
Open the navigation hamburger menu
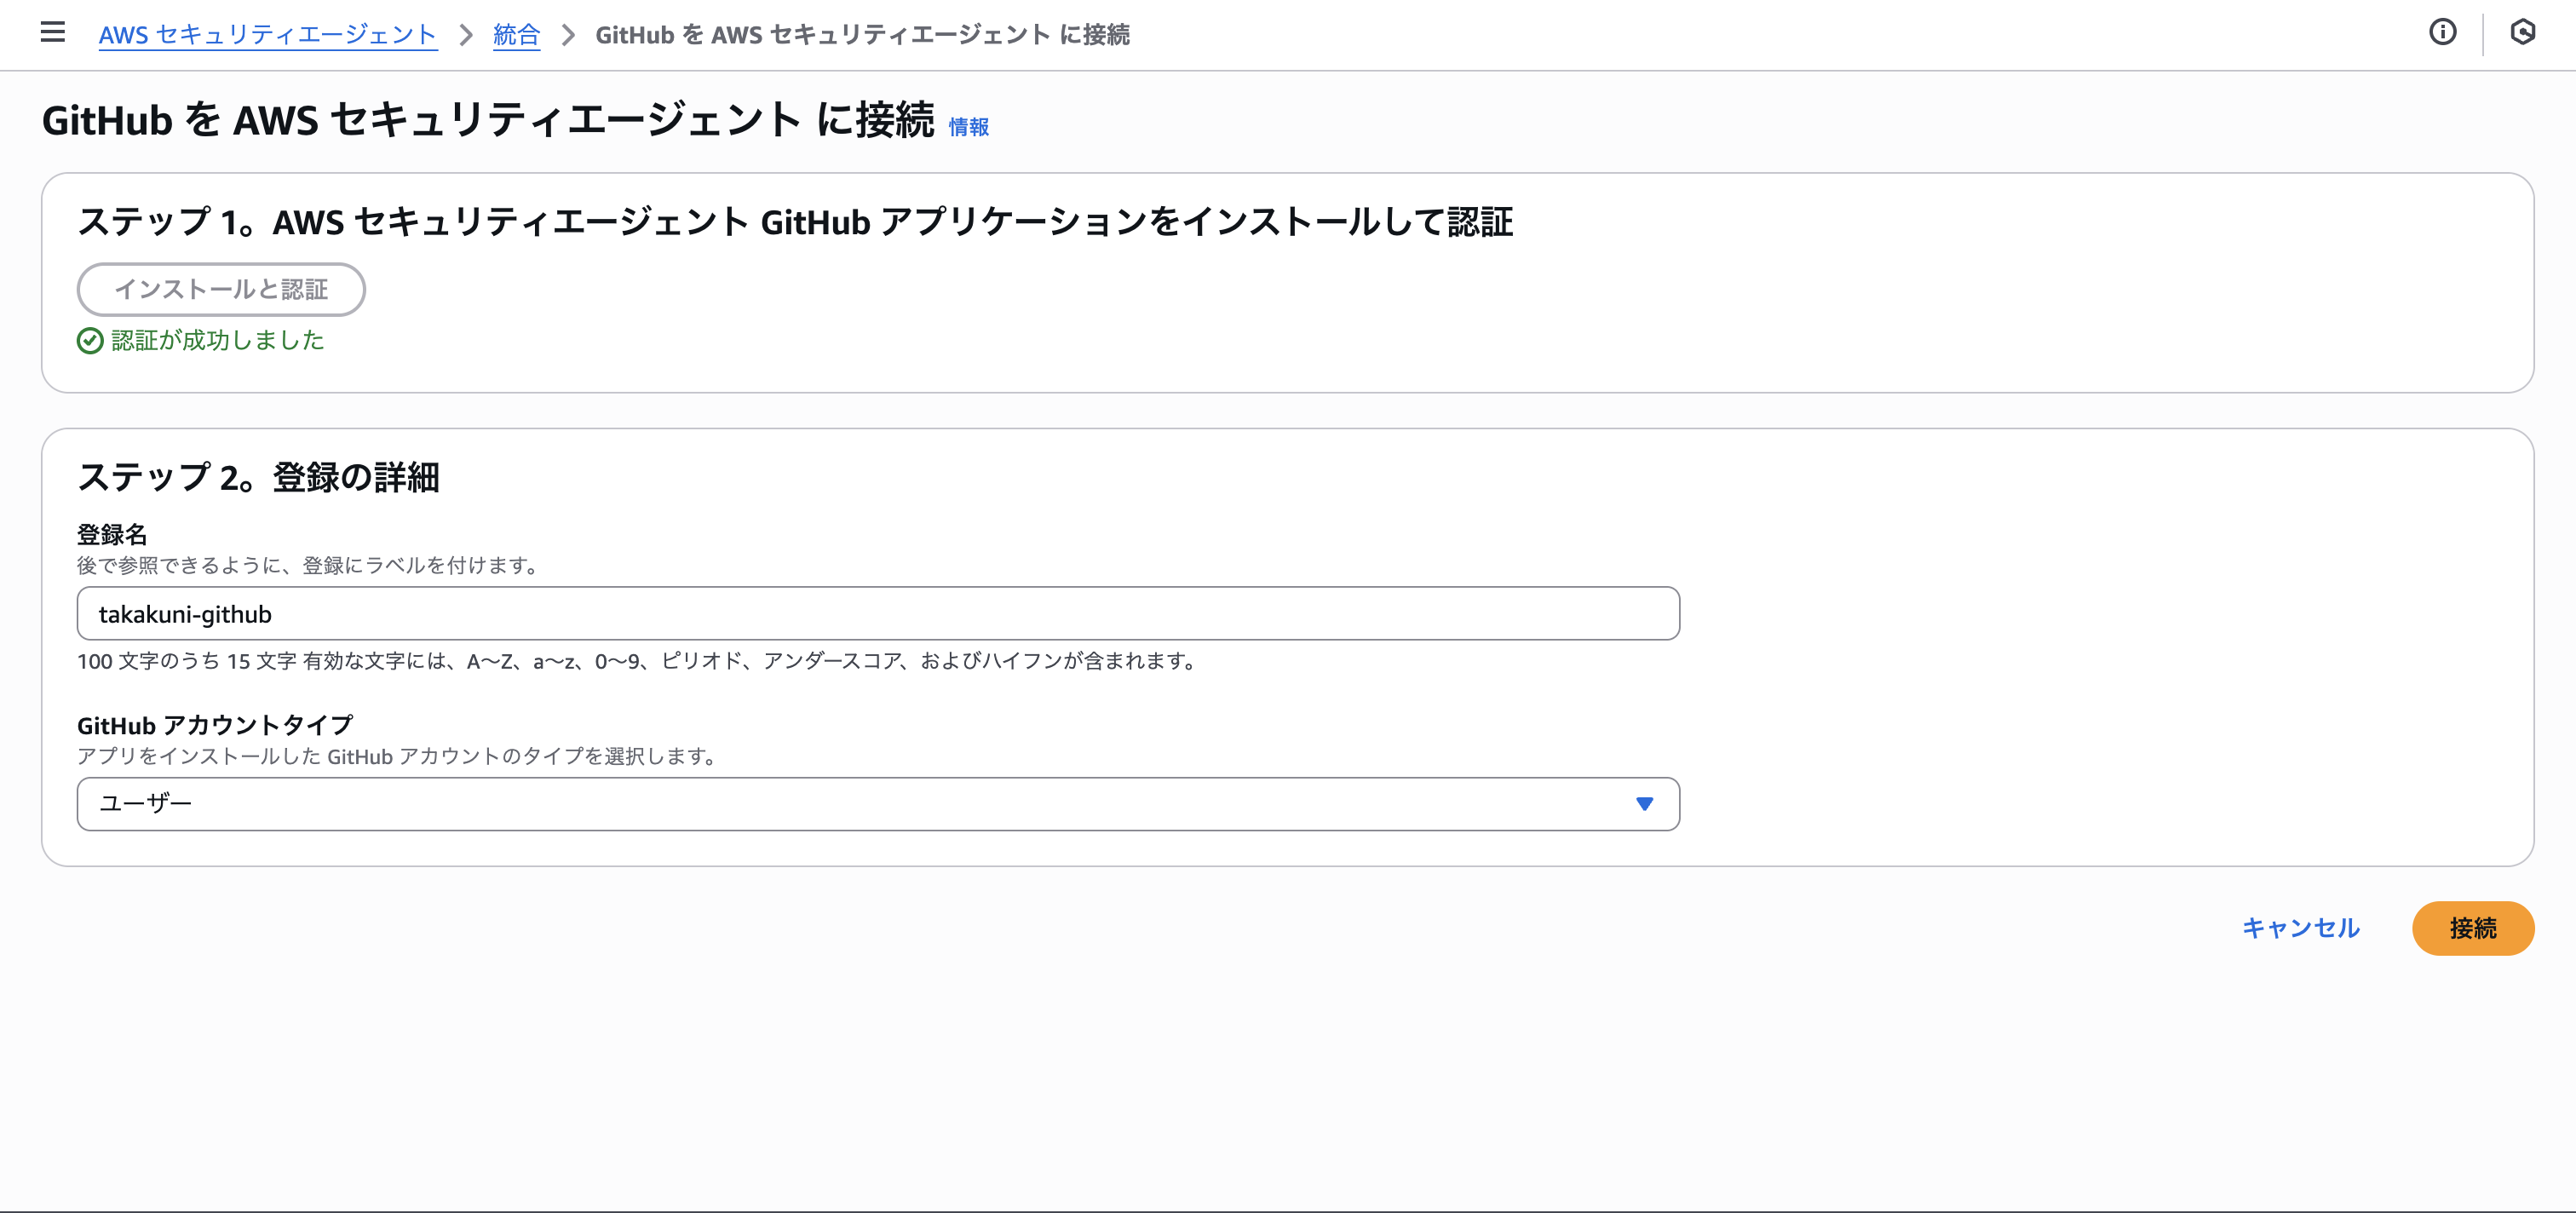point(51,33)
